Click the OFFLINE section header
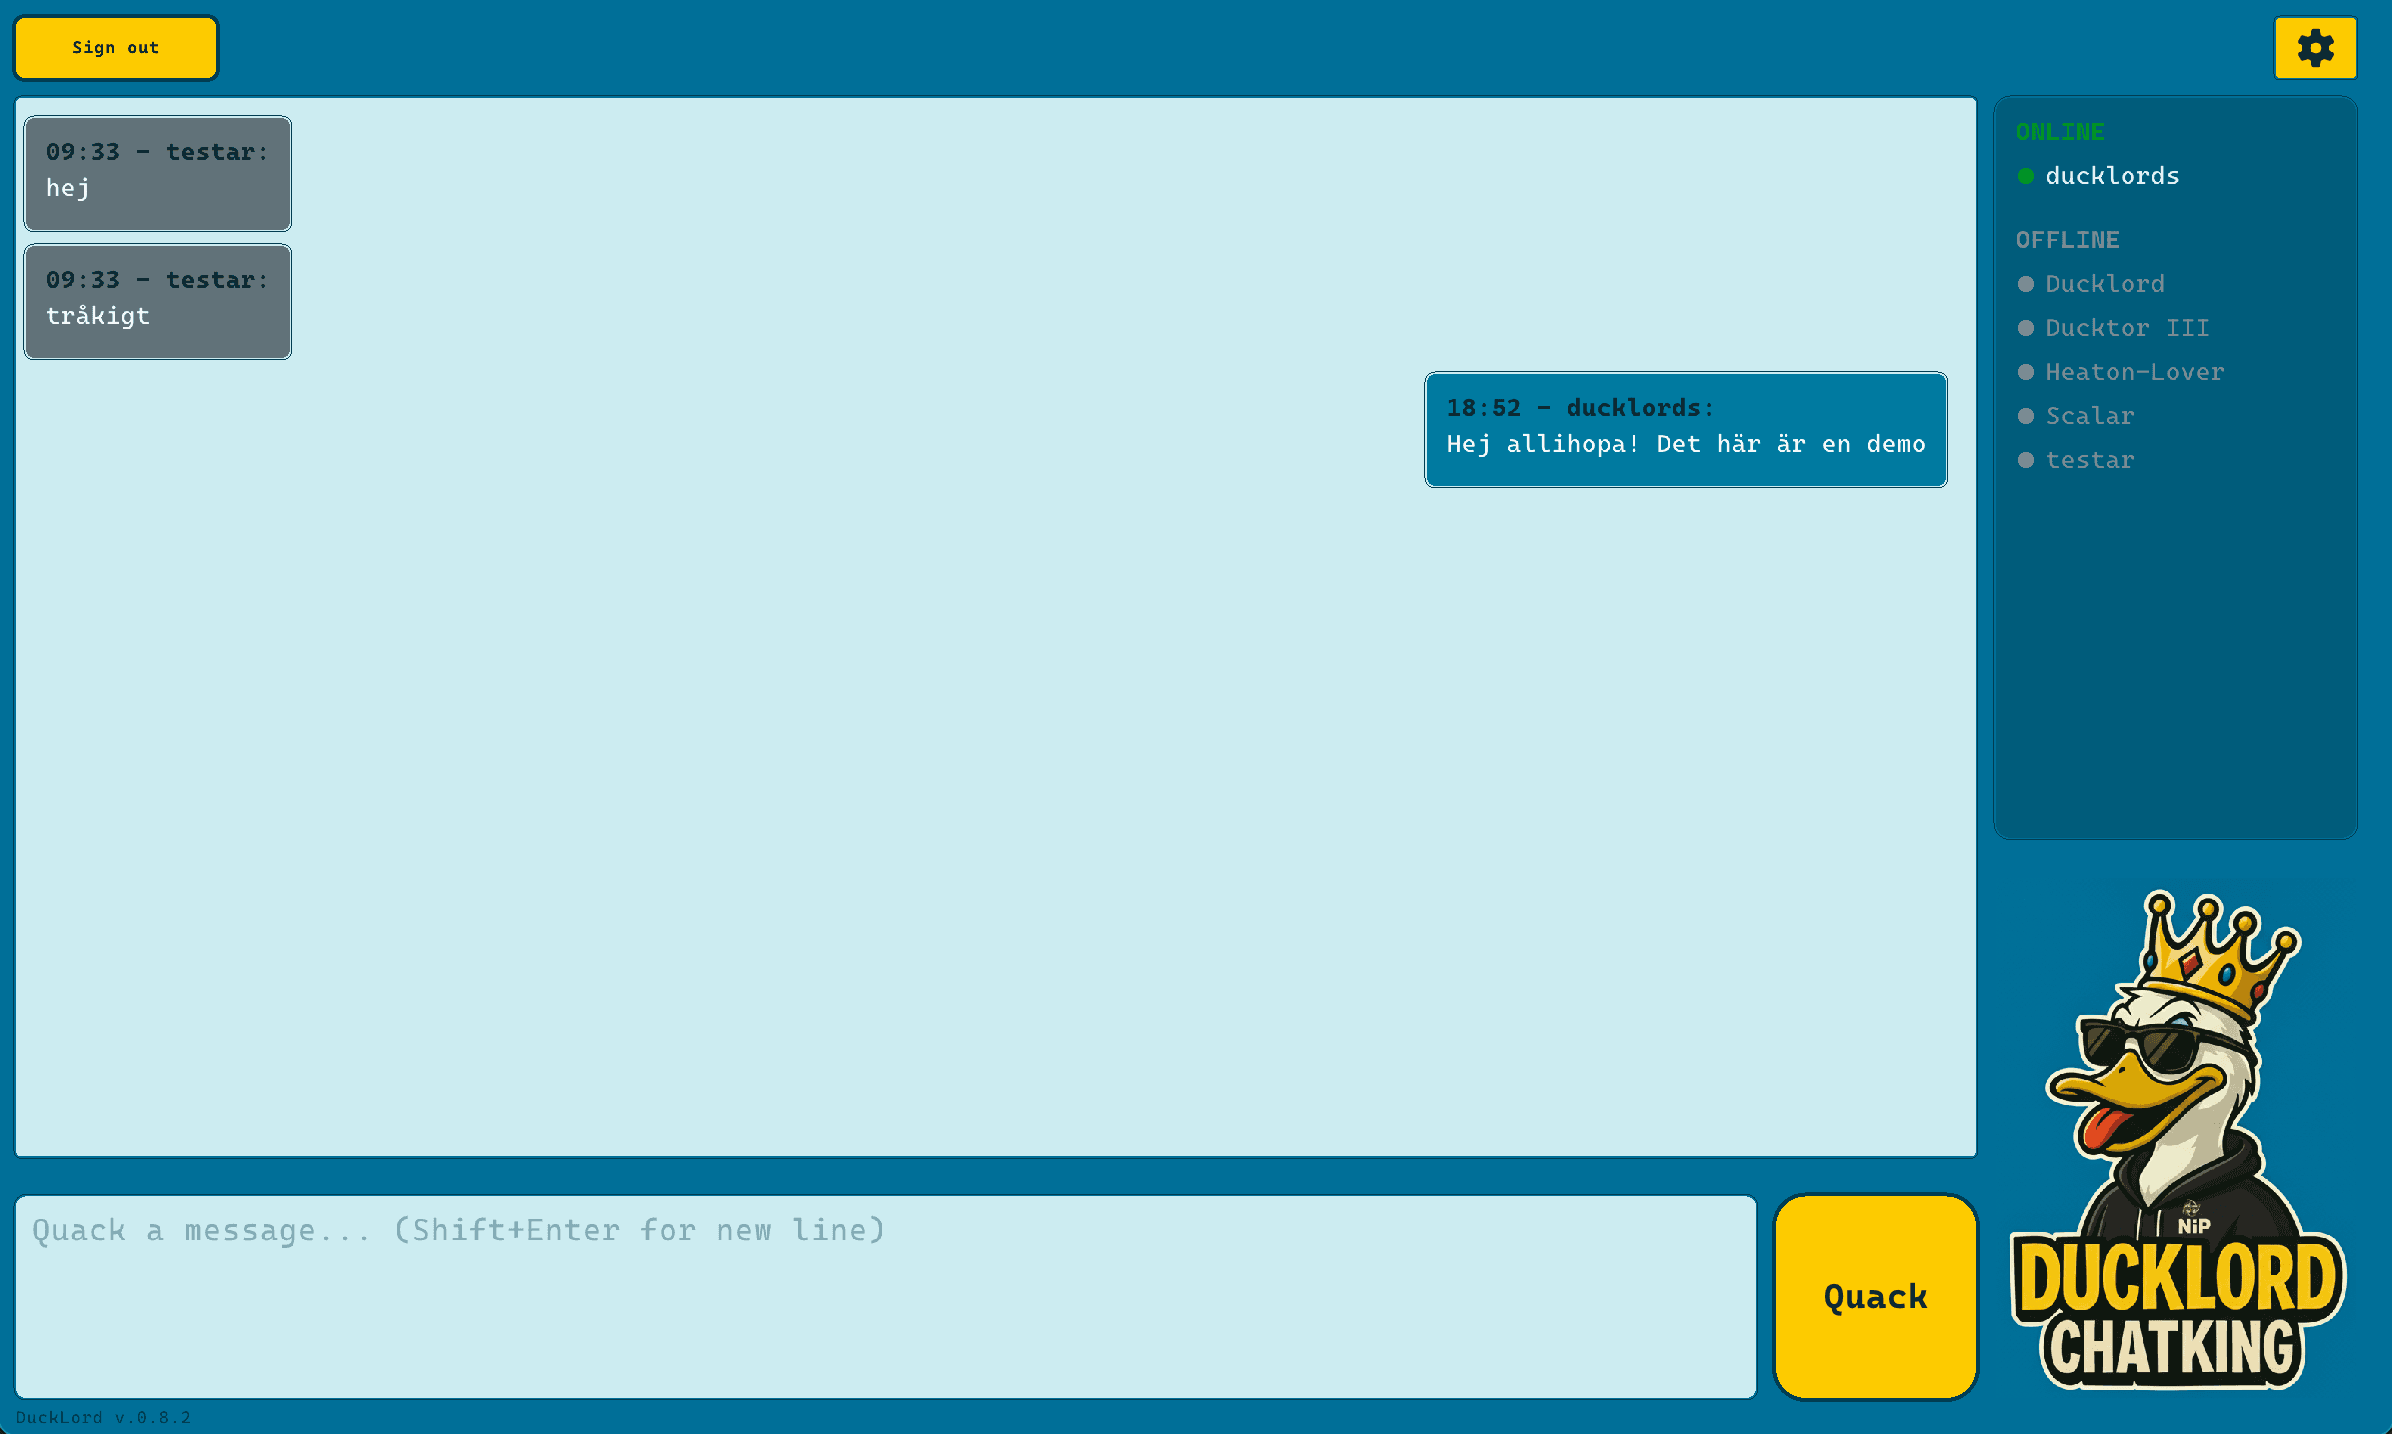2392x1434 pixels. pyautogui.click(x=2067, y=240)
